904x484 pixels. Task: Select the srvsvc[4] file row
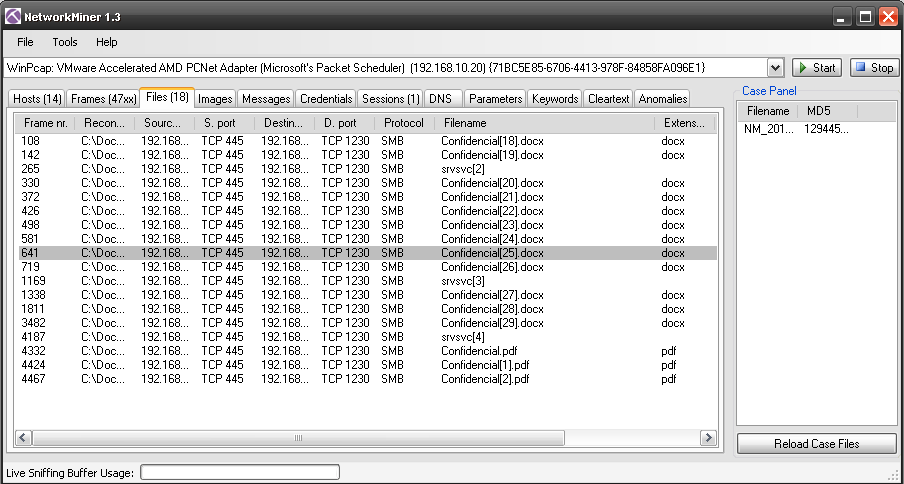[366, 336]
